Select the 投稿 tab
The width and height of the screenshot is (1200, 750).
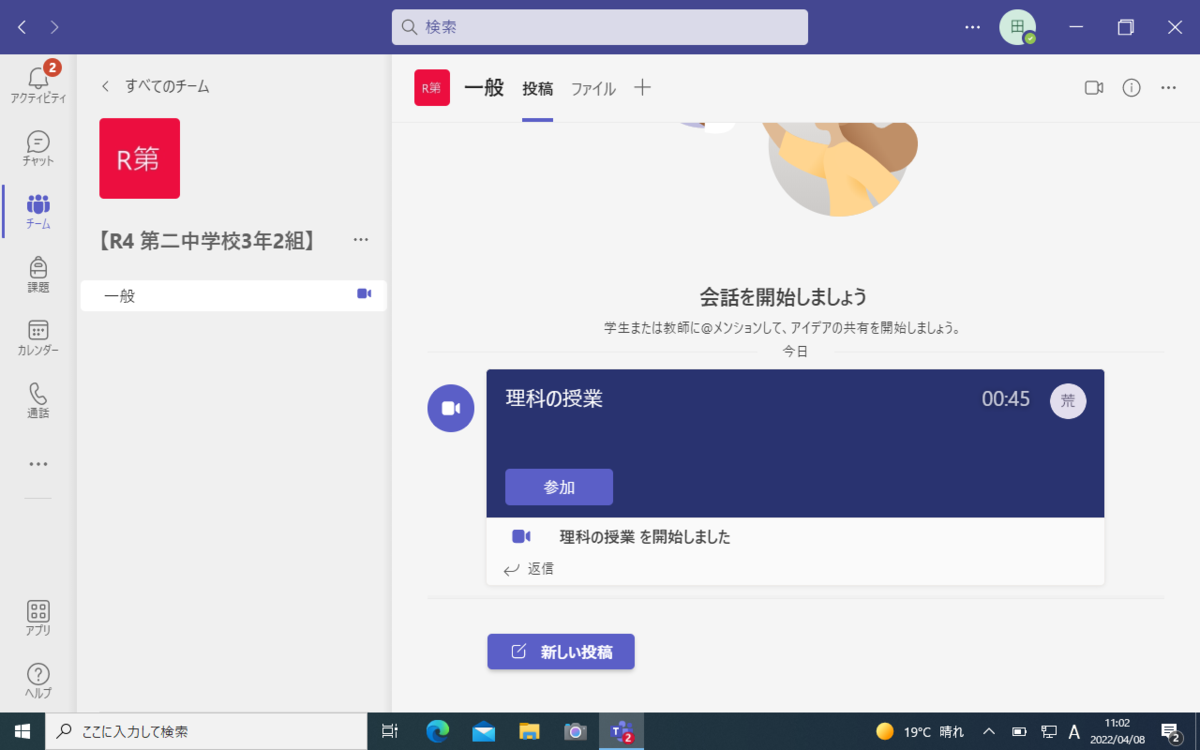click(537, 89)
